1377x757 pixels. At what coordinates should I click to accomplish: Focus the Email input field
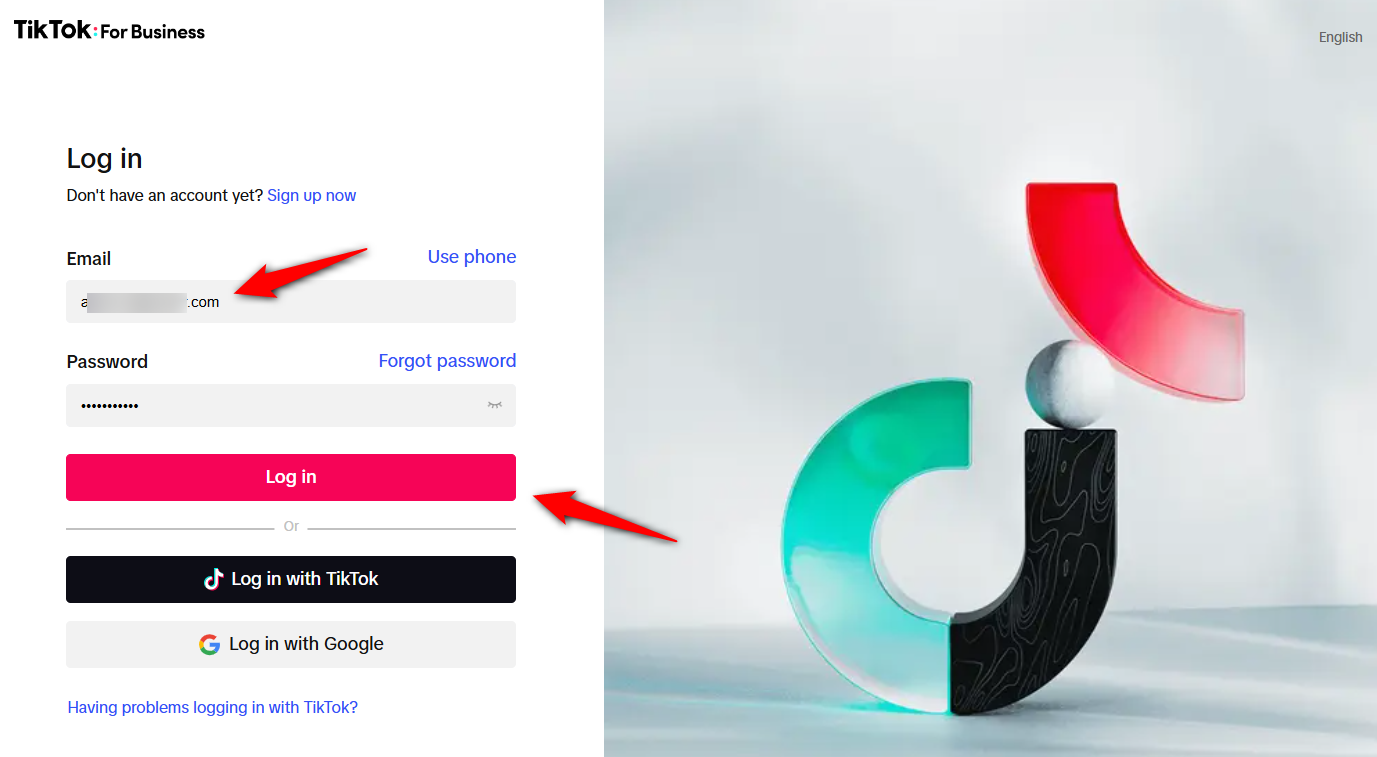291,301
